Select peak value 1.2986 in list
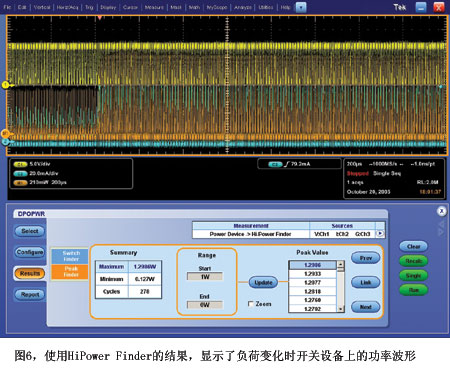Image resolution: width=450 pixels, height=368 pixels. click(x=313, y=265)
